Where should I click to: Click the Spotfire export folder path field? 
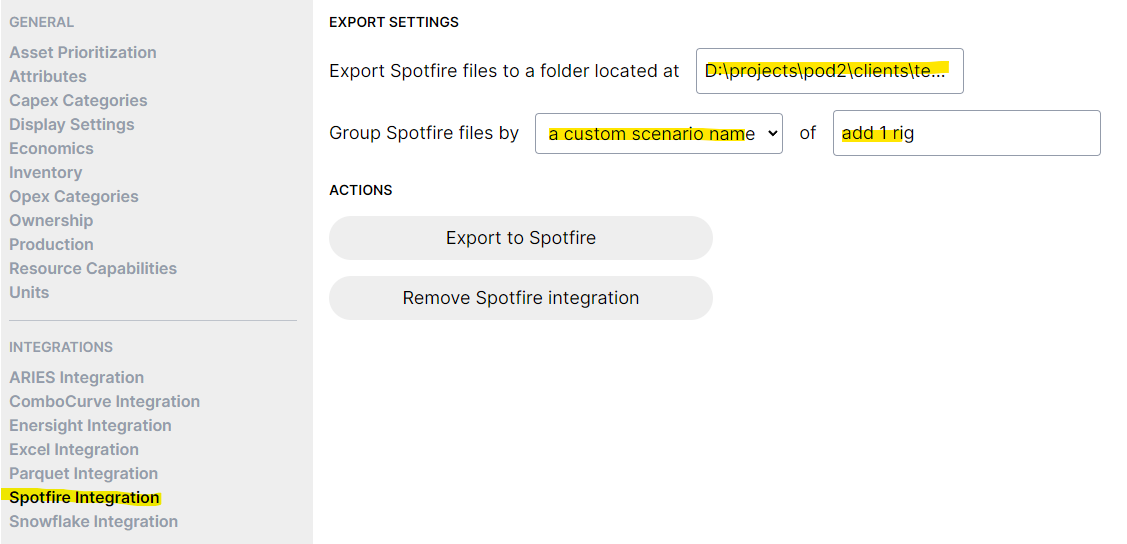click(x=829, y=70)
